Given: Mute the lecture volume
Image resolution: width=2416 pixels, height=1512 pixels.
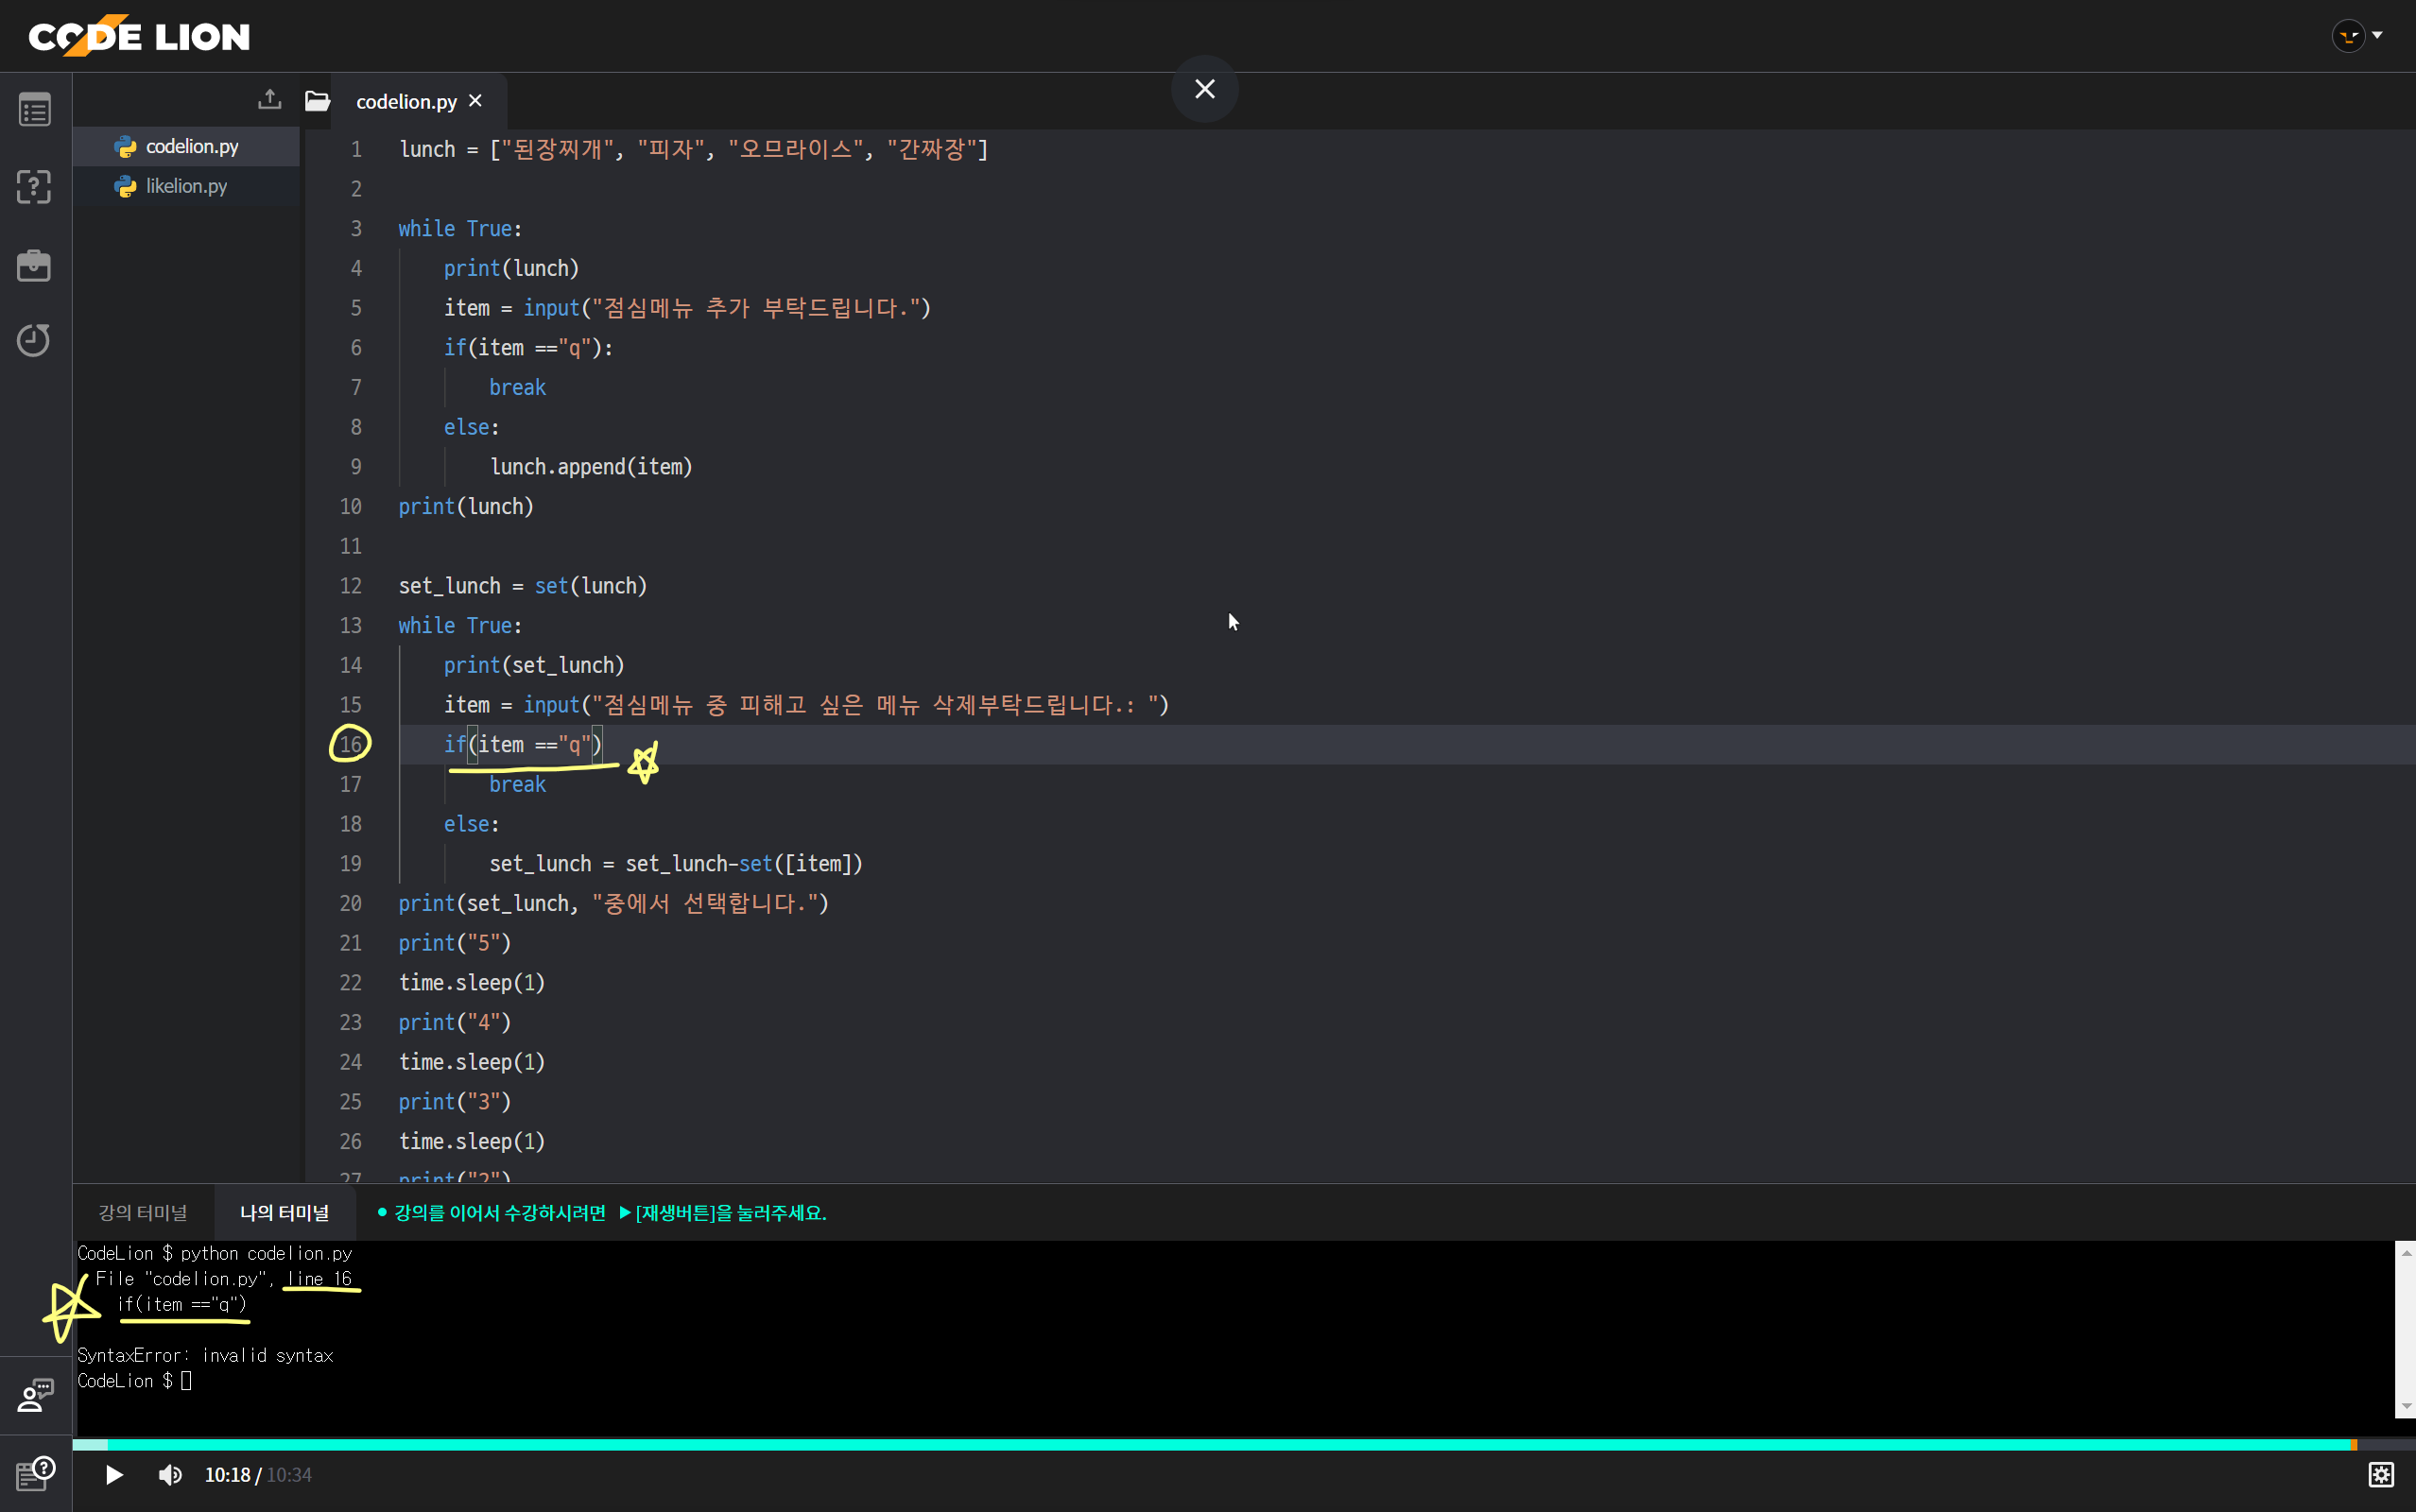Looking at the screenshot, I should coord(170,1475).
